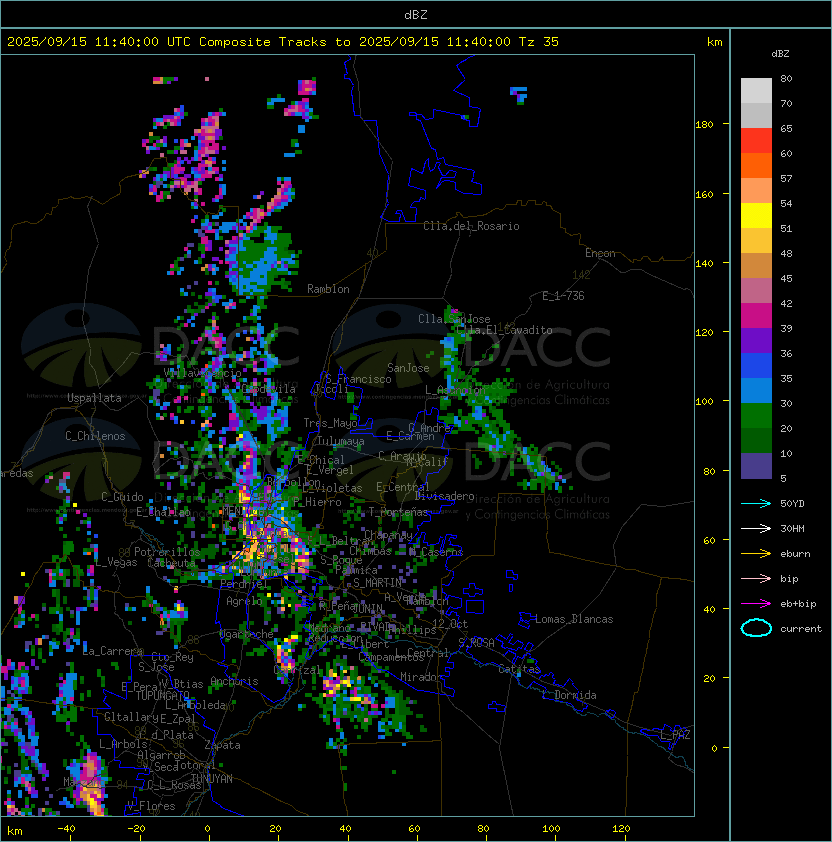Viewport: 832px width, 842px height.
Task: Click the 'Clla.El_Cavadito' map label
Action: (503, 330)
